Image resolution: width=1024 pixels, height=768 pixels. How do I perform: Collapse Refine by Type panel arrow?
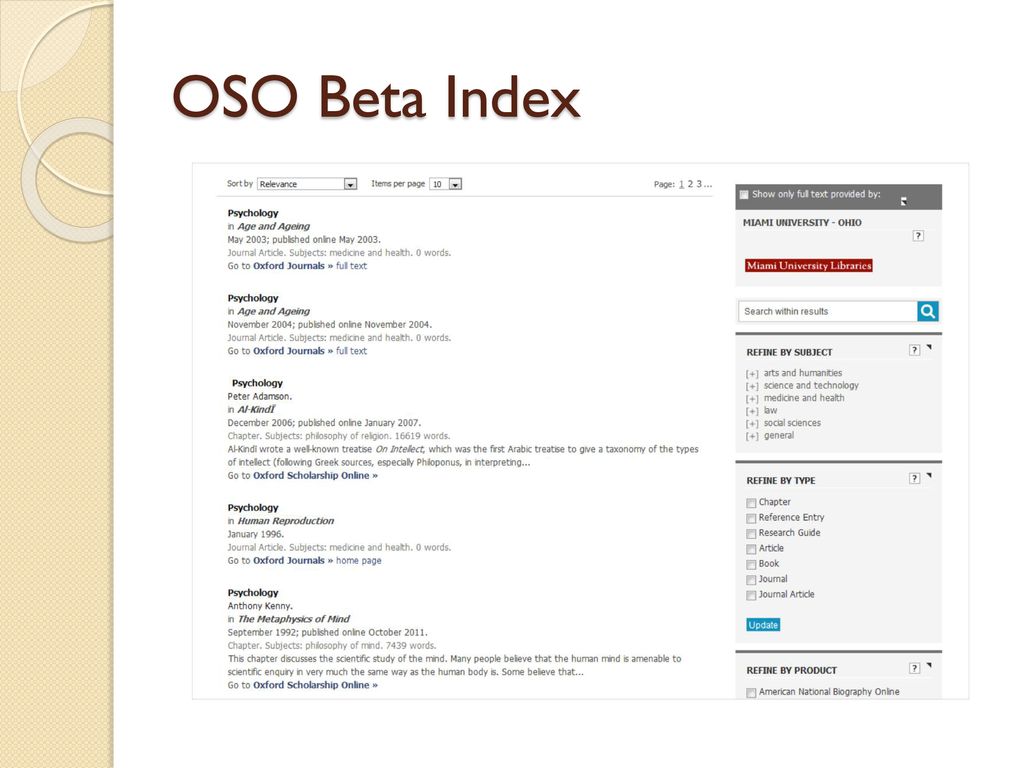click(929, 475)
